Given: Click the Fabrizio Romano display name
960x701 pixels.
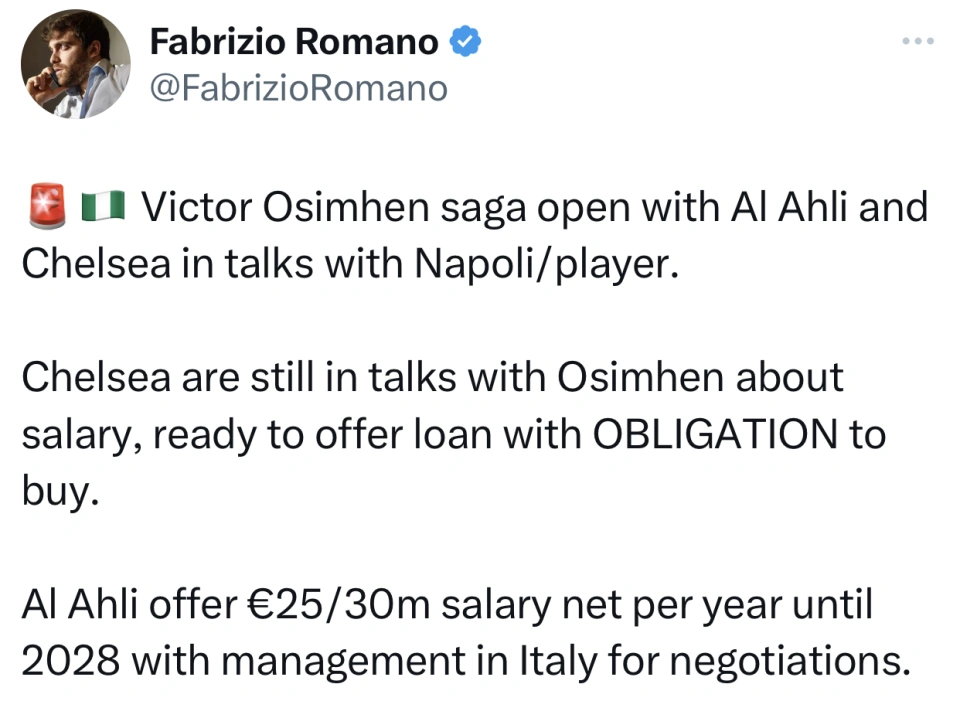Looking at the screenshot, I should point(294,42).
